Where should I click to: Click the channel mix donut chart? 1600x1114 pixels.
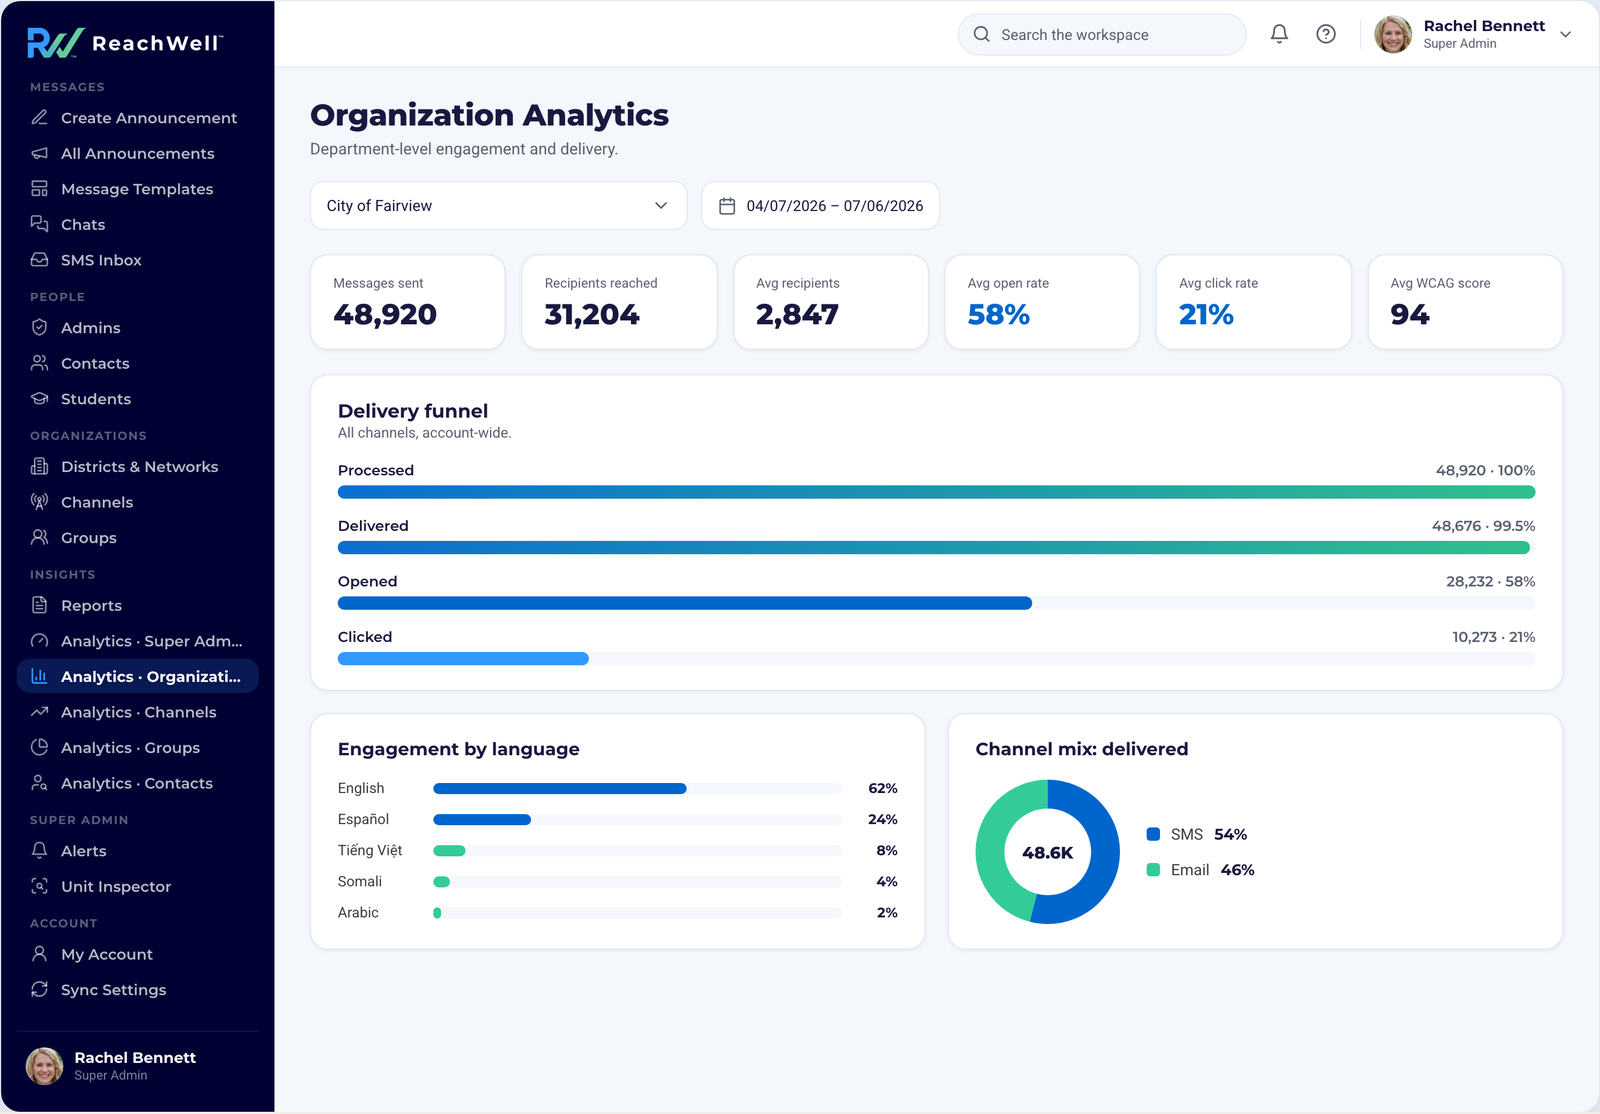[1047, 852]
